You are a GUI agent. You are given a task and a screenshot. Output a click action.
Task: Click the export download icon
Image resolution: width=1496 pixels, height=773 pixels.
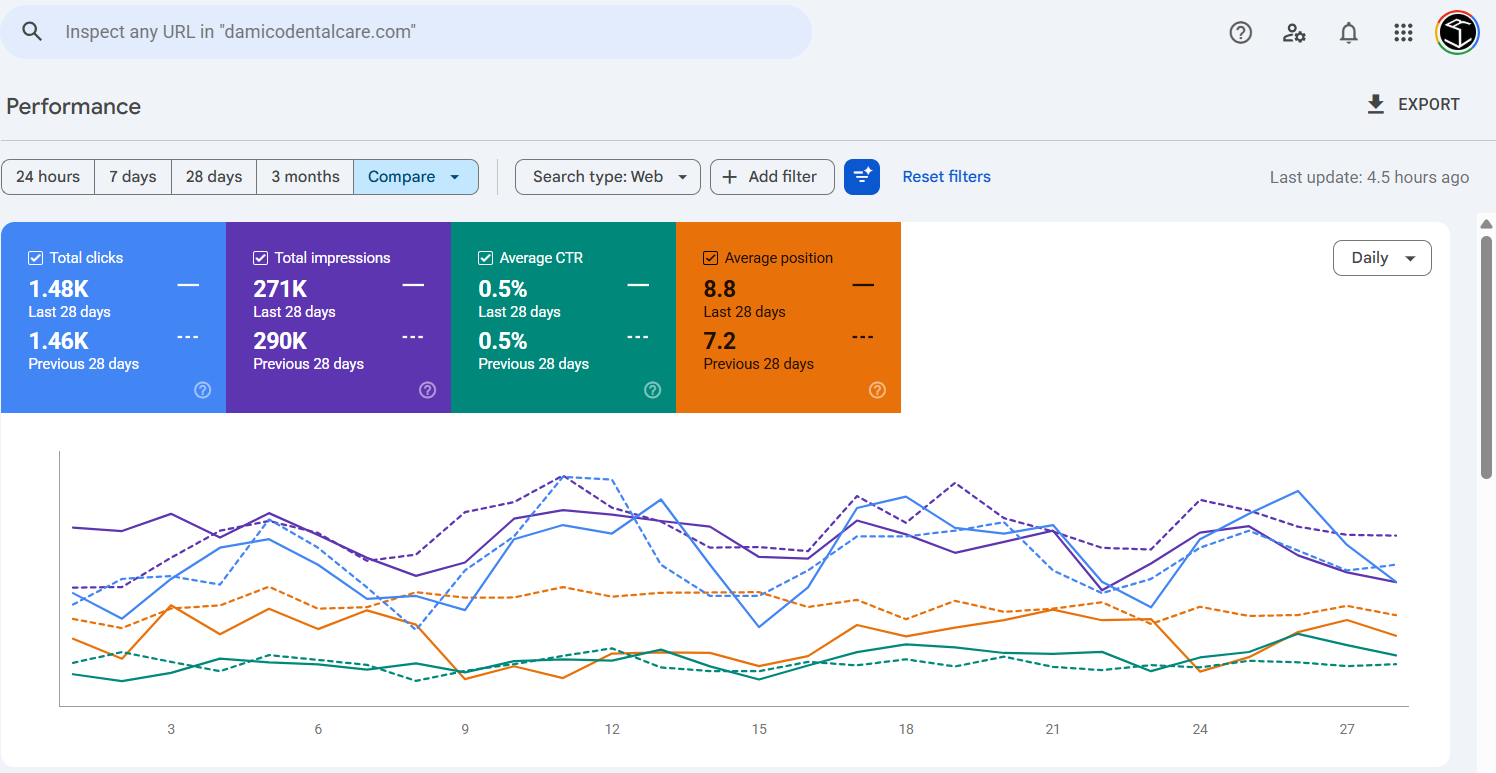pos(1376,104)
